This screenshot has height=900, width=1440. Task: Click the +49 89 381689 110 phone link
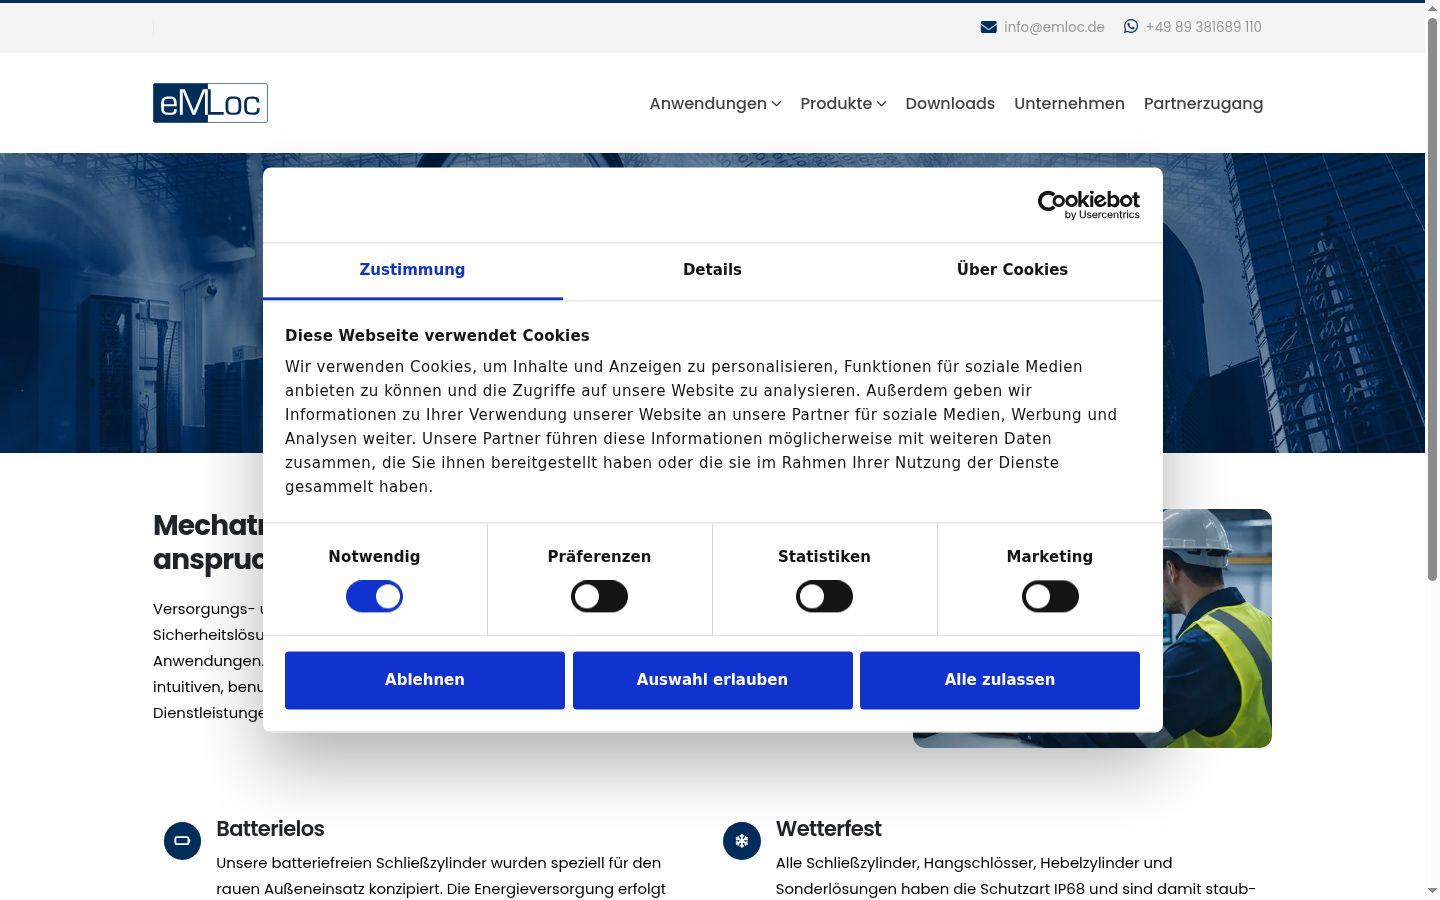point(1203,27)
